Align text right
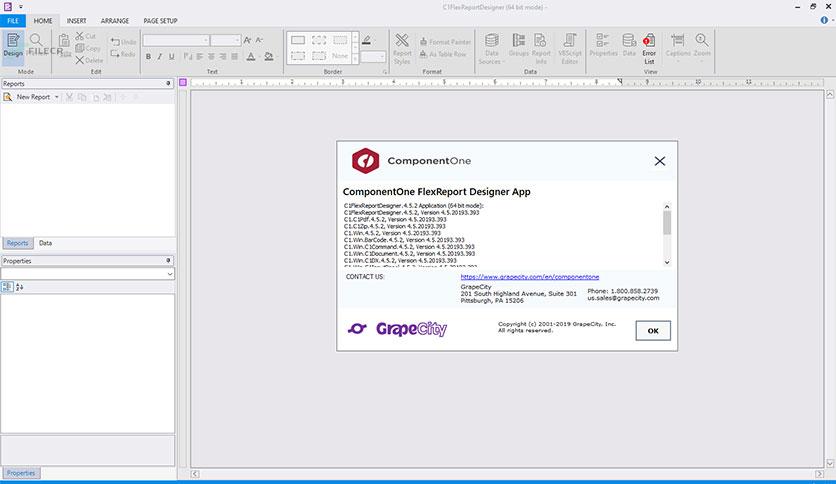This screenshot has width=836, height=484. click(223, 57)
